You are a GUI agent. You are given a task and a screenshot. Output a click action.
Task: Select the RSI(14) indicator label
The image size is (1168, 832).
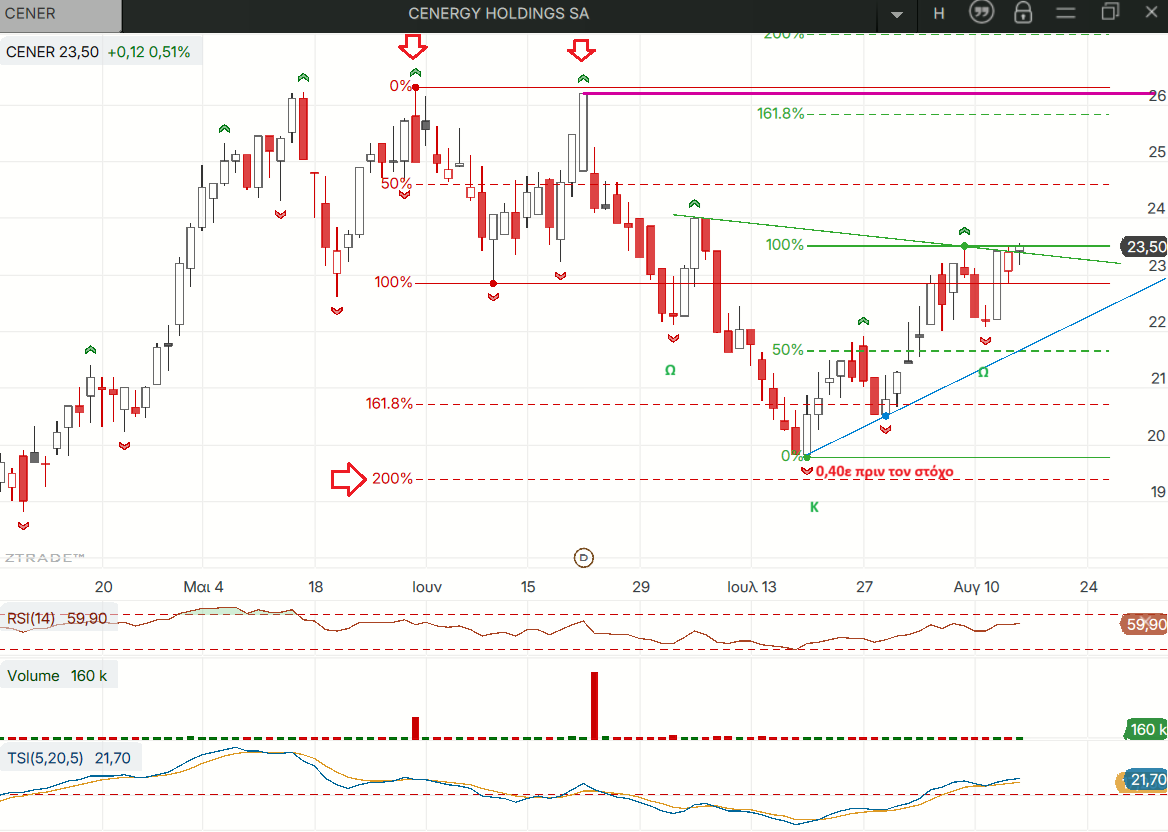pyautogui.click(x=57, y=618)
